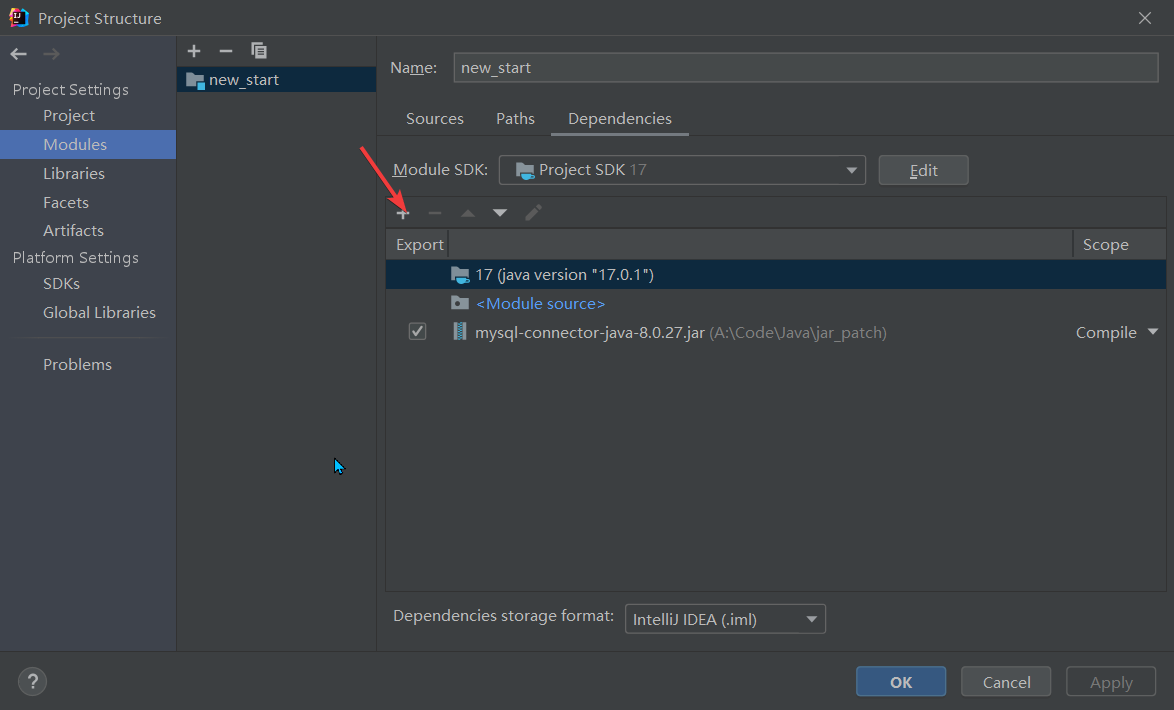Open Facets settings

click(x=66, y=203)
